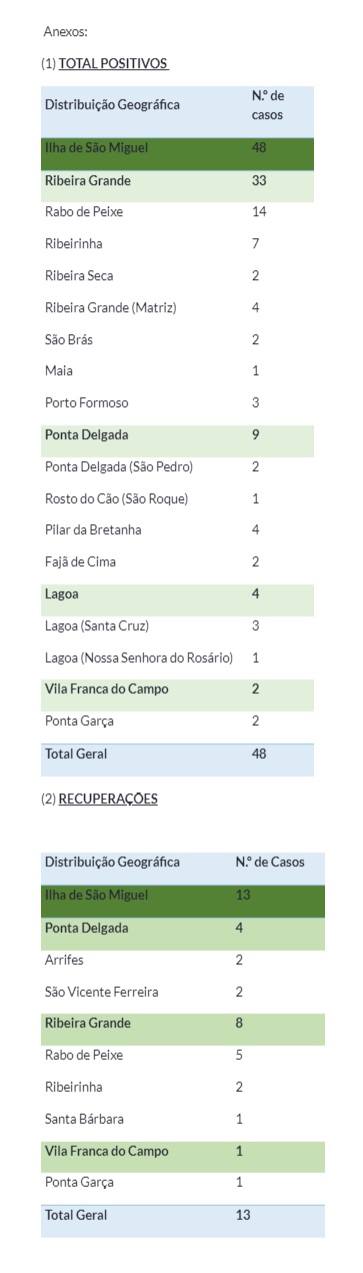Select the Santa Bárbara row

tap(183, 1119)
